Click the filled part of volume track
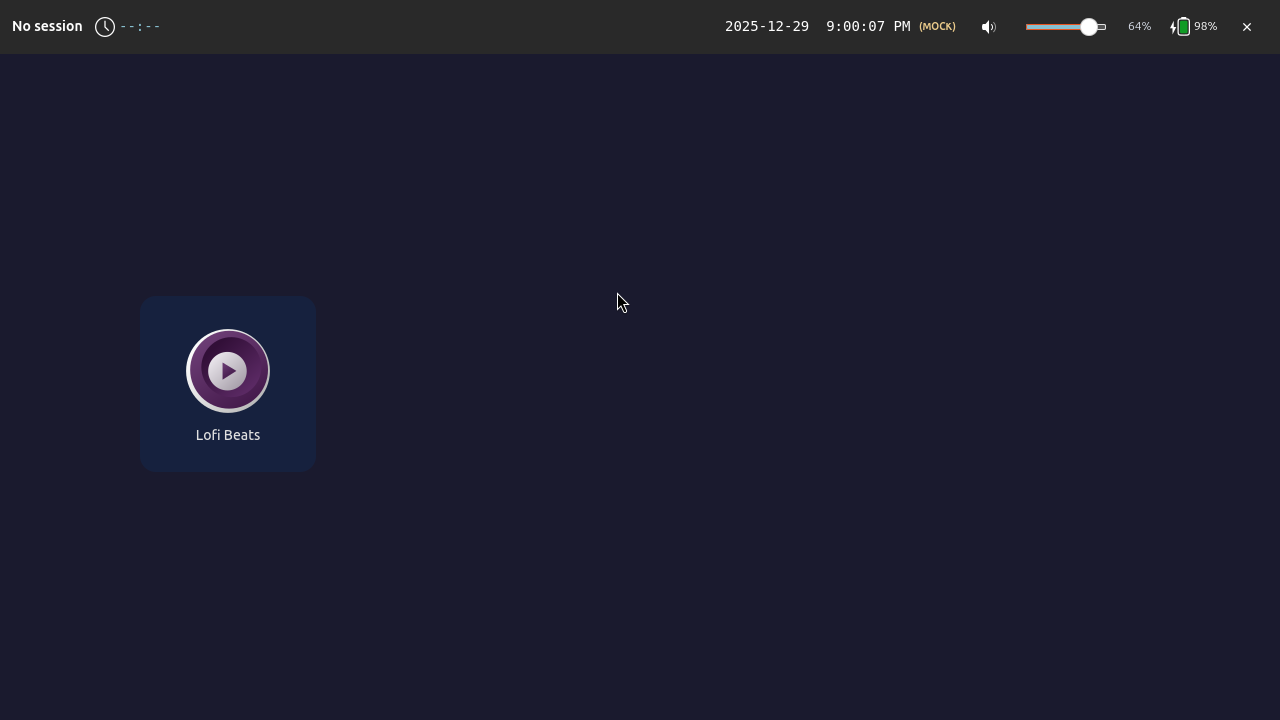 [x=1052, y=27]
